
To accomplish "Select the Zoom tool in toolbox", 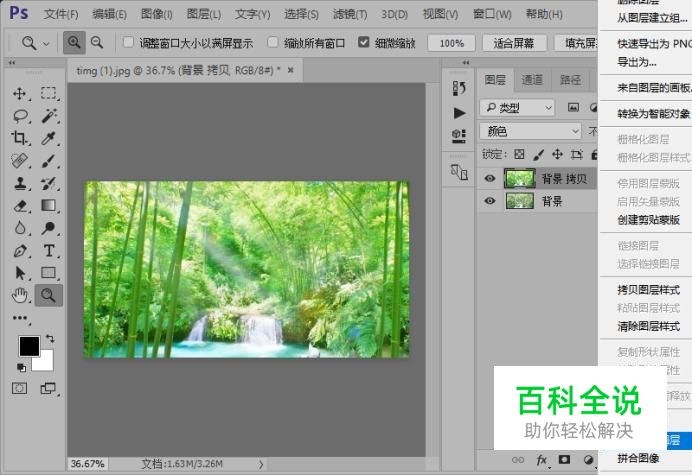I will click(49, 295).
